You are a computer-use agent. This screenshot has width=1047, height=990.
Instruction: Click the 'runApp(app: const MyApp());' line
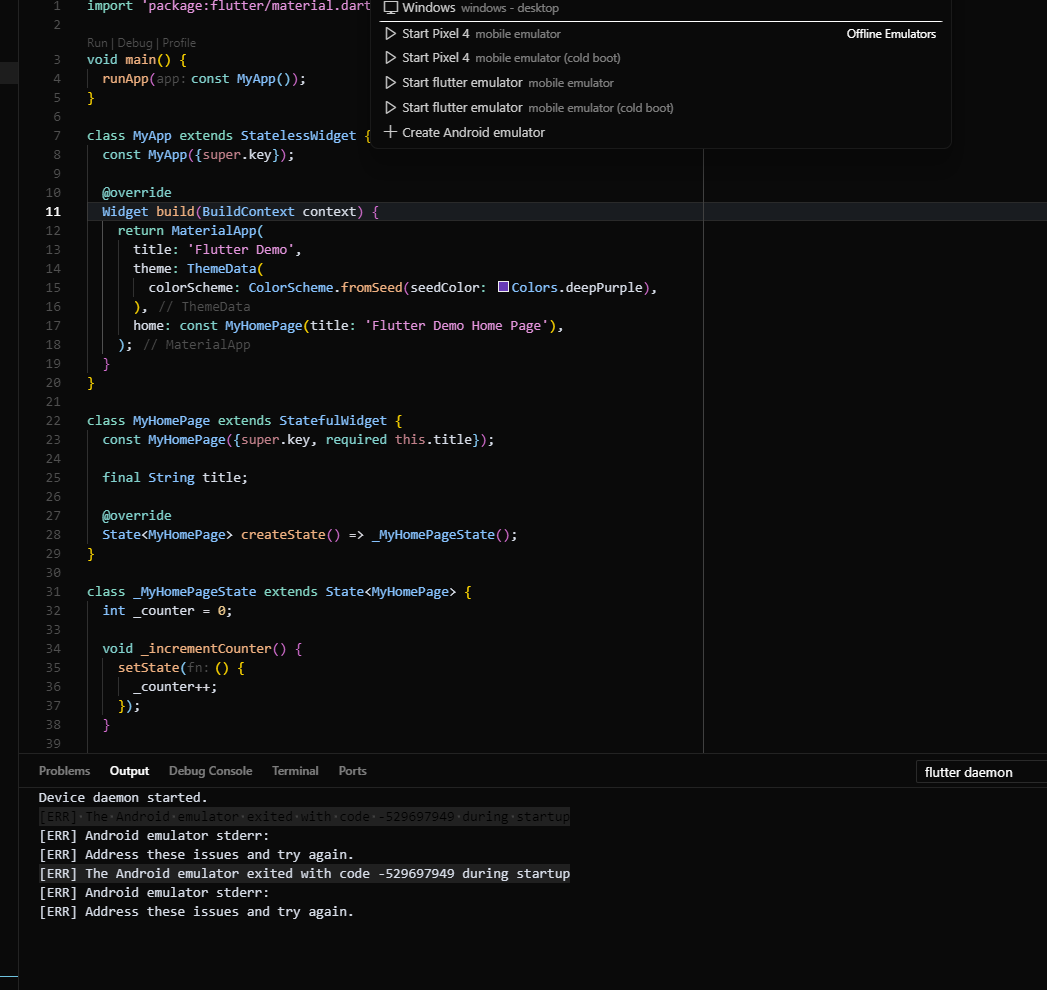click(204, 79)
